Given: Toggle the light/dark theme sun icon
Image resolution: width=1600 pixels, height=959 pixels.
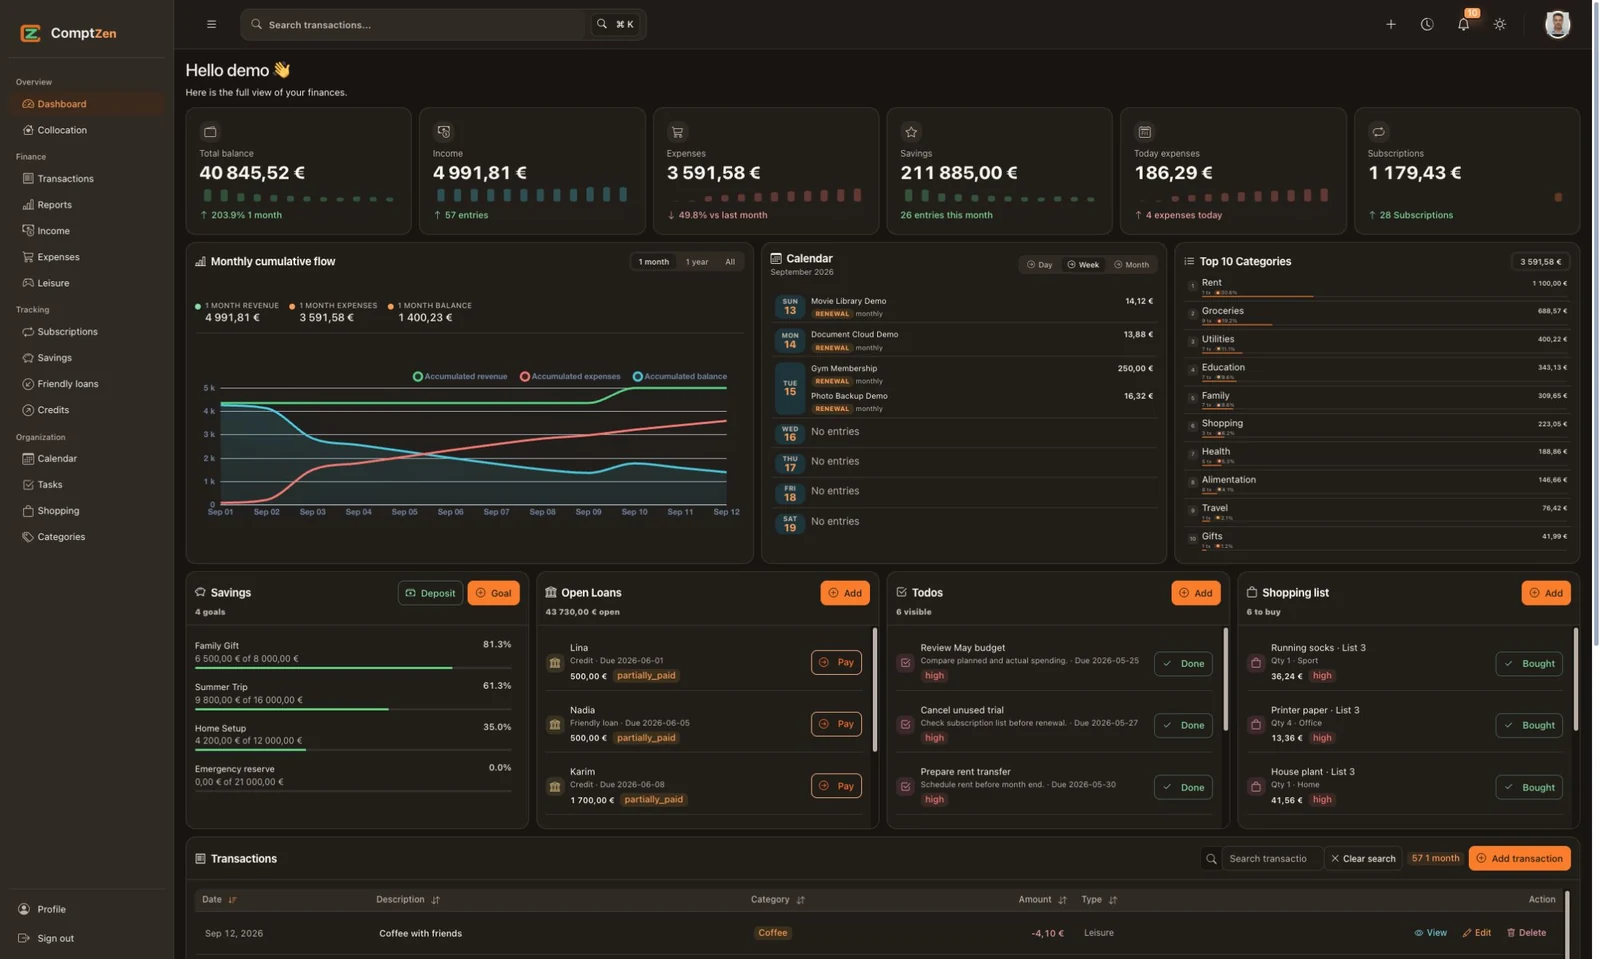Looking at the screenshot, I should (x=1500, y=24).
